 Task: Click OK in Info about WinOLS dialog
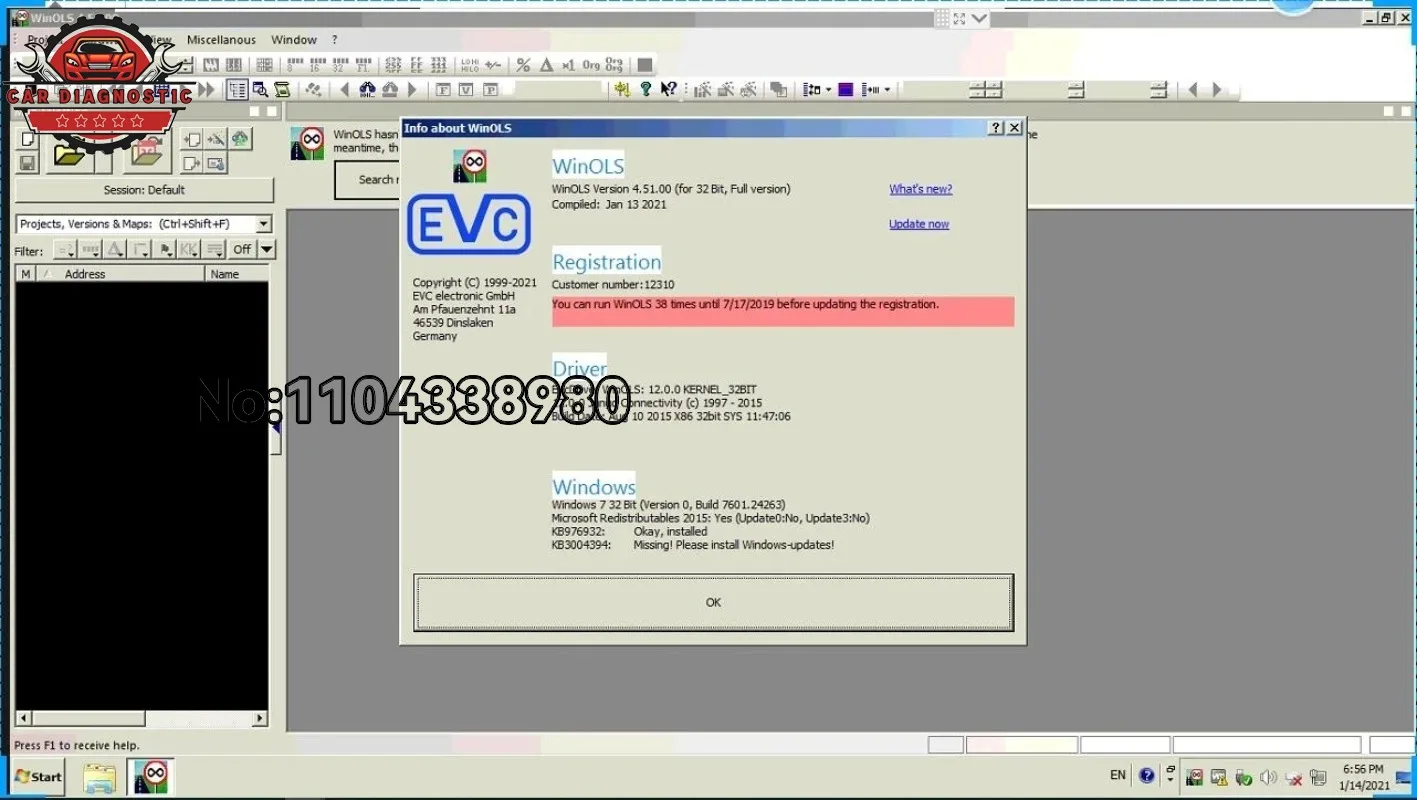pos(713,602)
